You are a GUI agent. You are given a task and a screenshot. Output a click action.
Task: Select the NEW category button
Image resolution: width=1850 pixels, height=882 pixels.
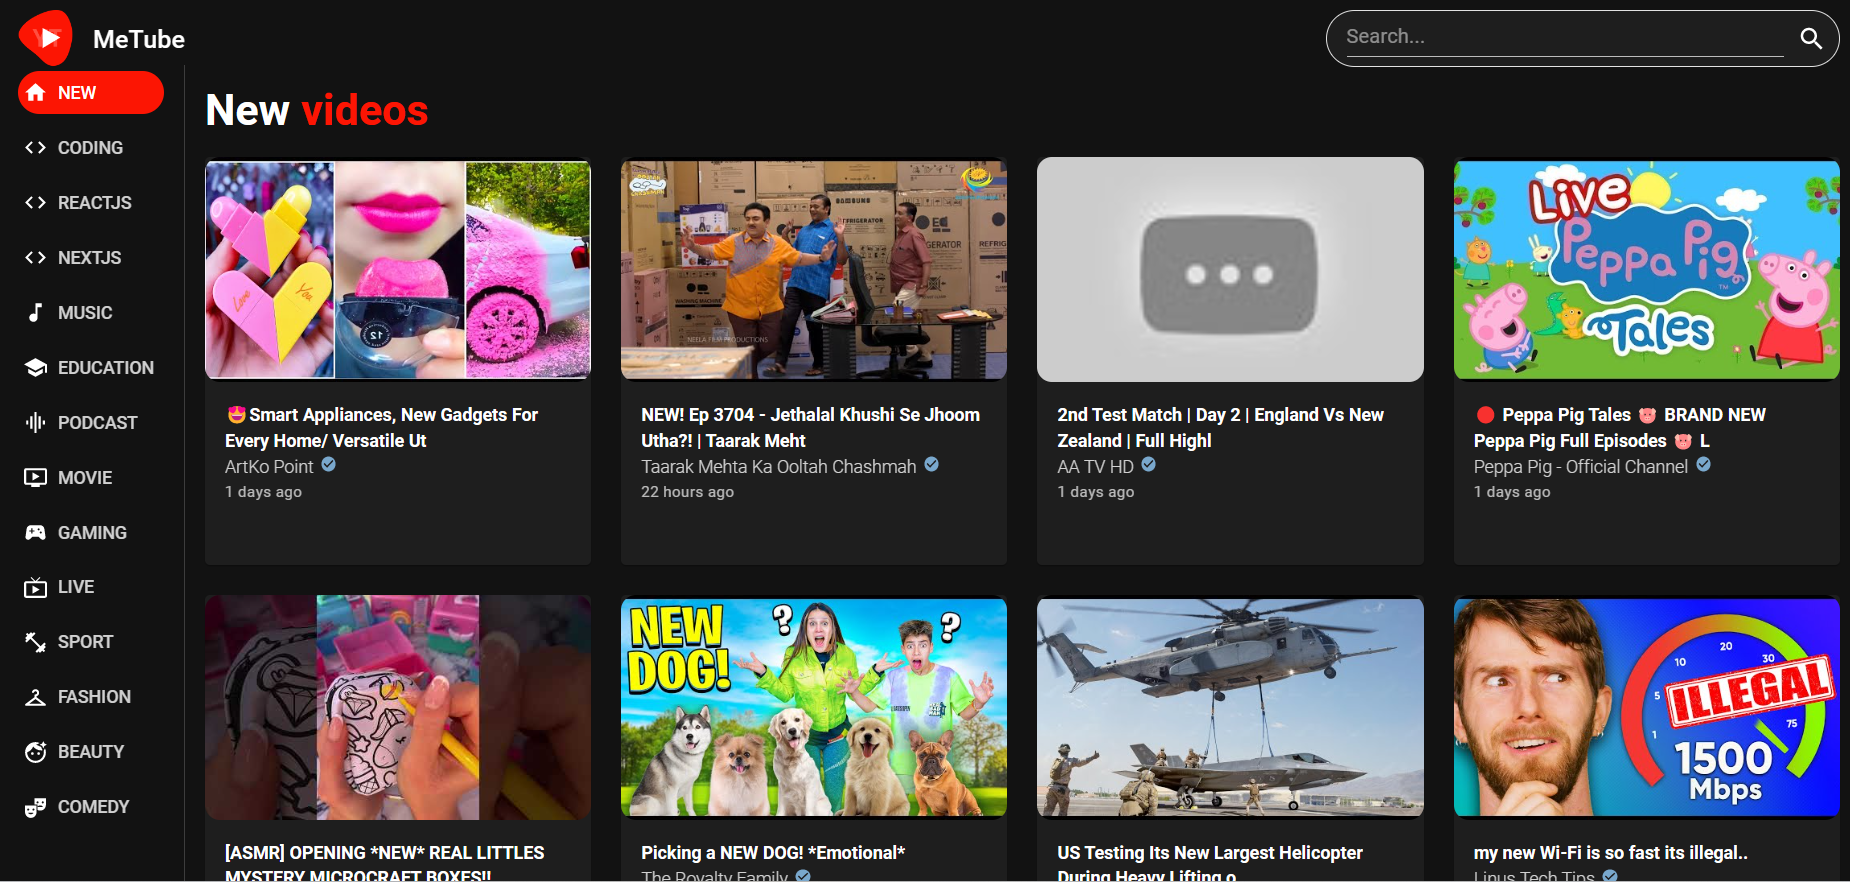(x=91, y=93)
